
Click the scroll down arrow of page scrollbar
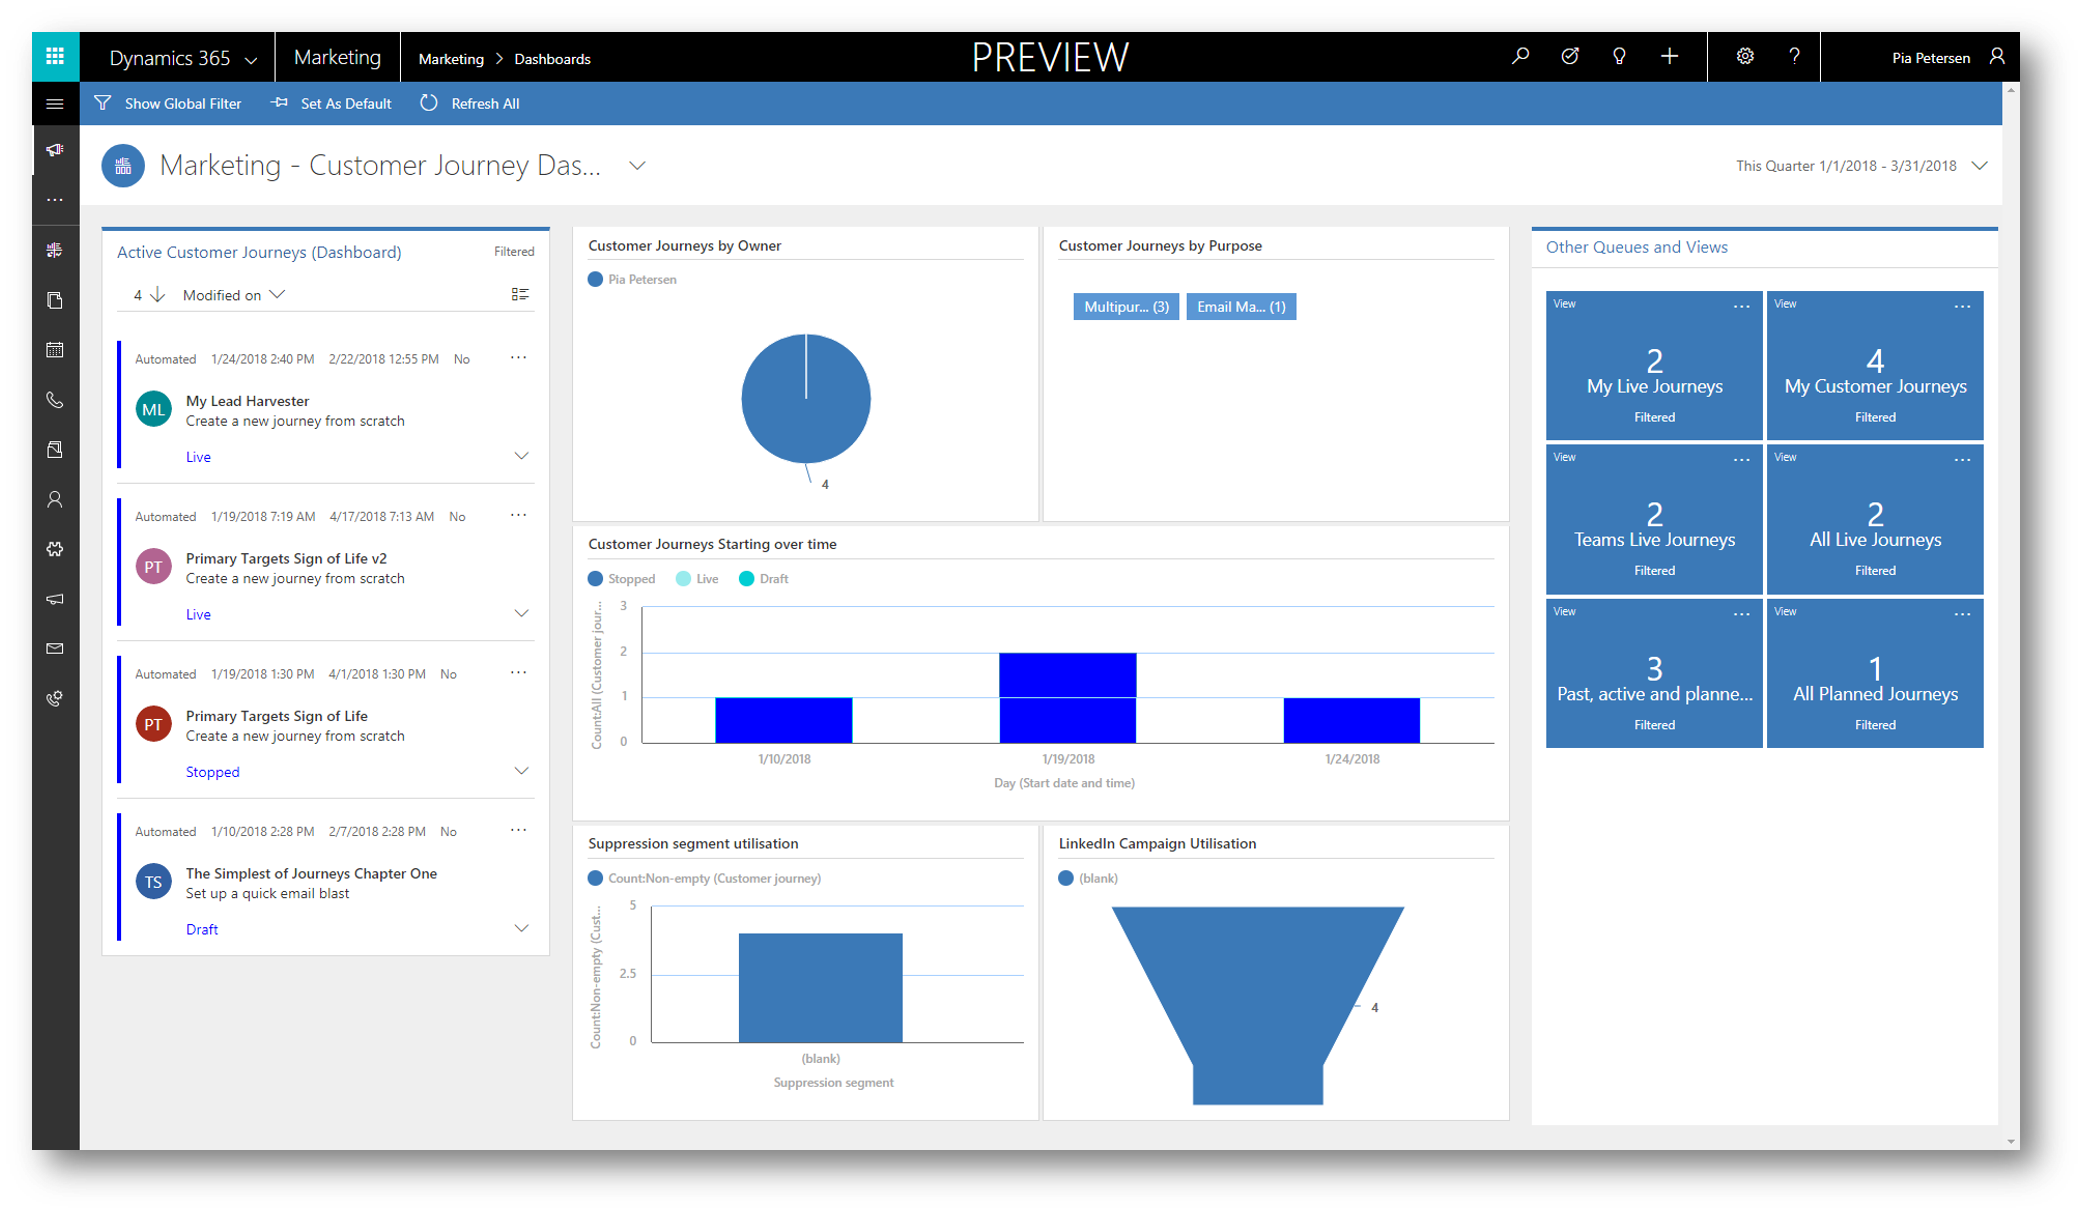[x=2010, y=1142]
